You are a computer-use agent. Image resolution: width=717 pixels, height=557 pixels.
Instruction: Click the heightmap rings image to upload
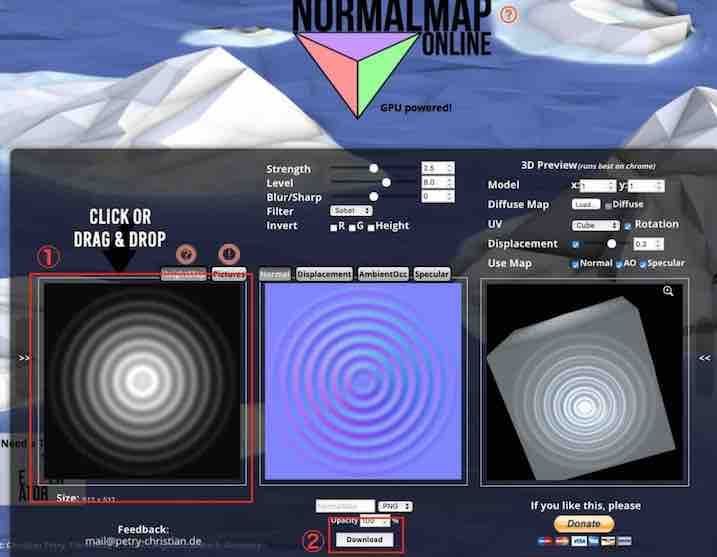pos(142,381)
